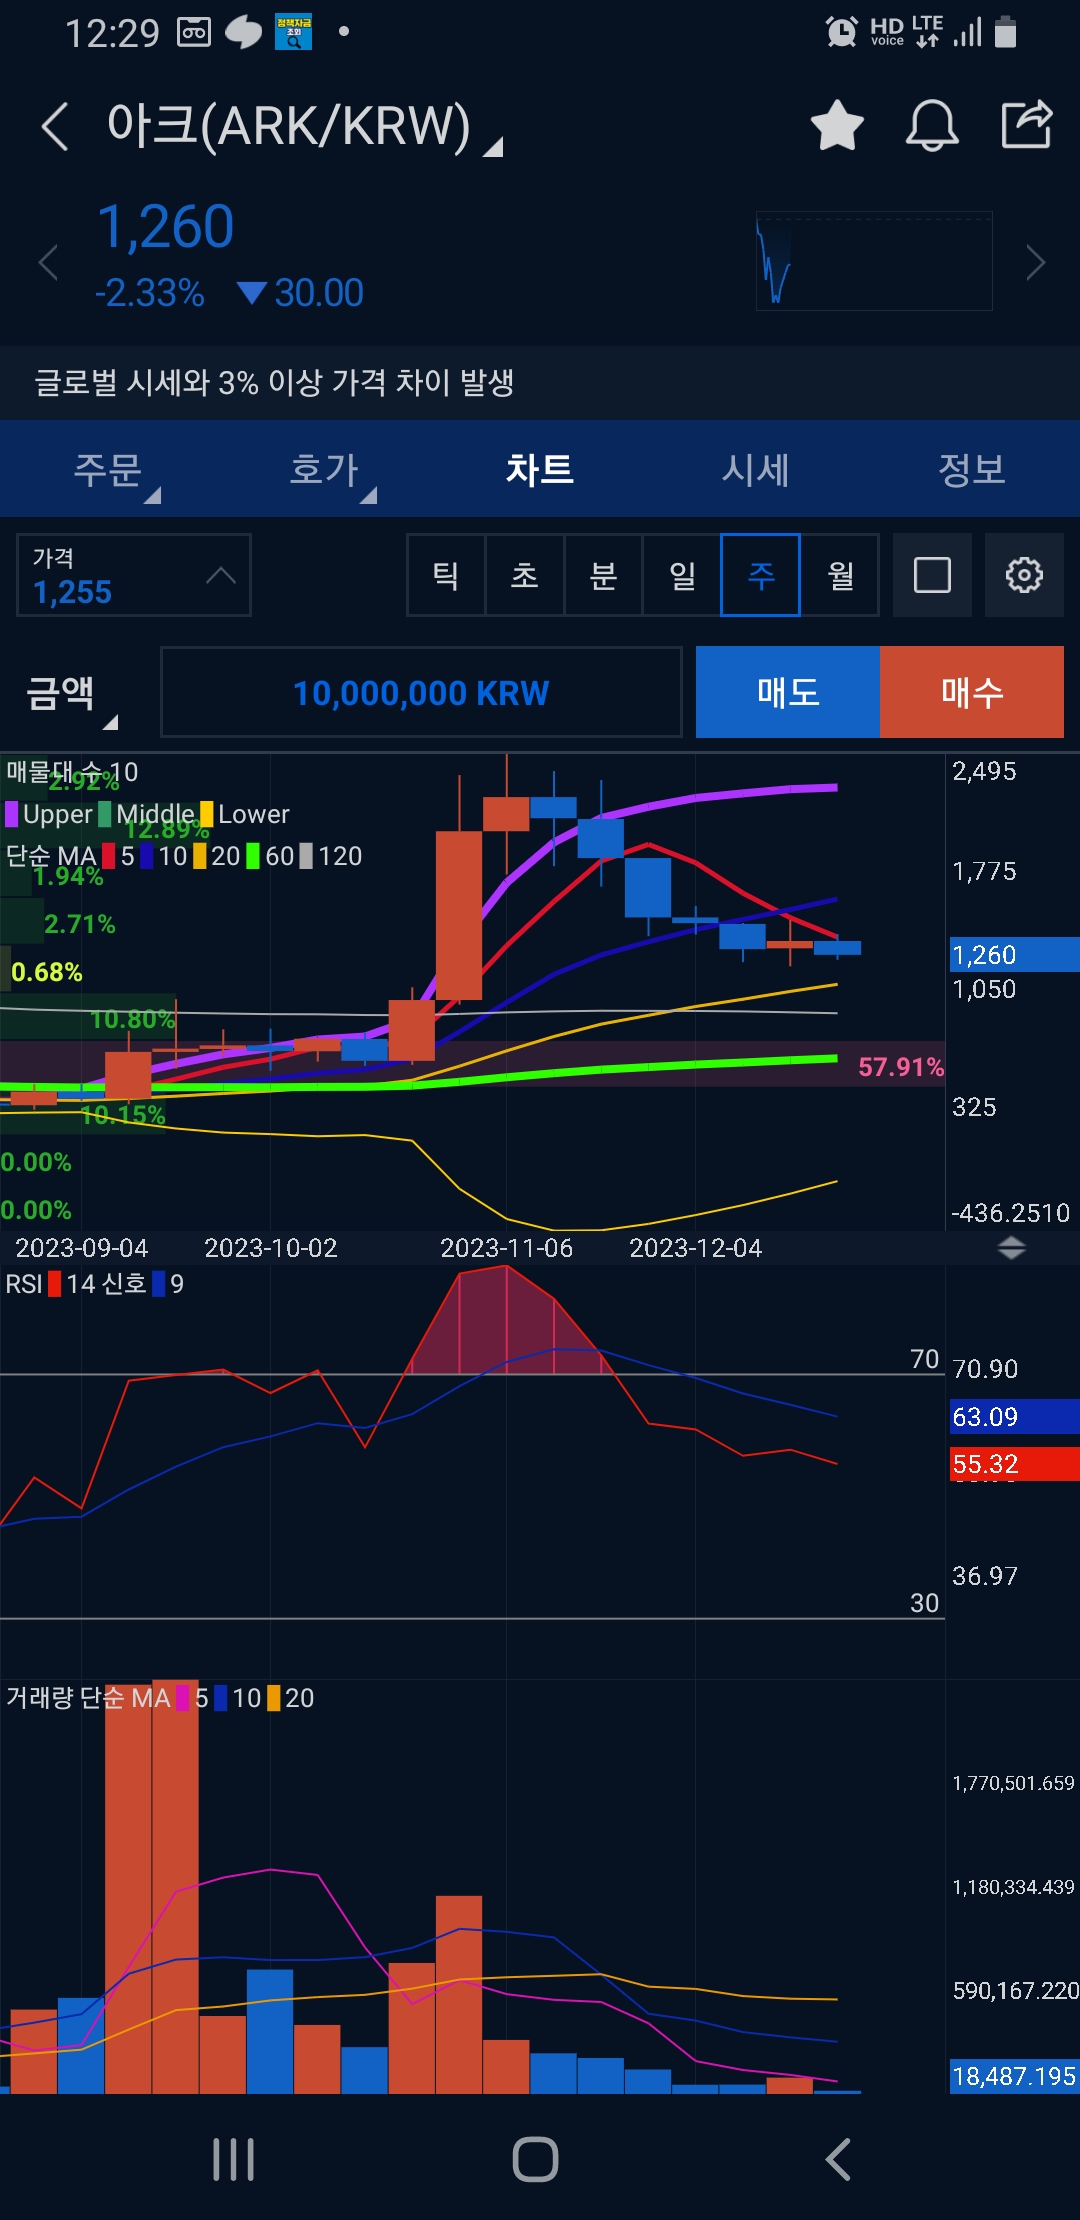Viewport: 1080px width, 2220px height.
Task: Tap the red 매수 buy button
Action: 972,692
